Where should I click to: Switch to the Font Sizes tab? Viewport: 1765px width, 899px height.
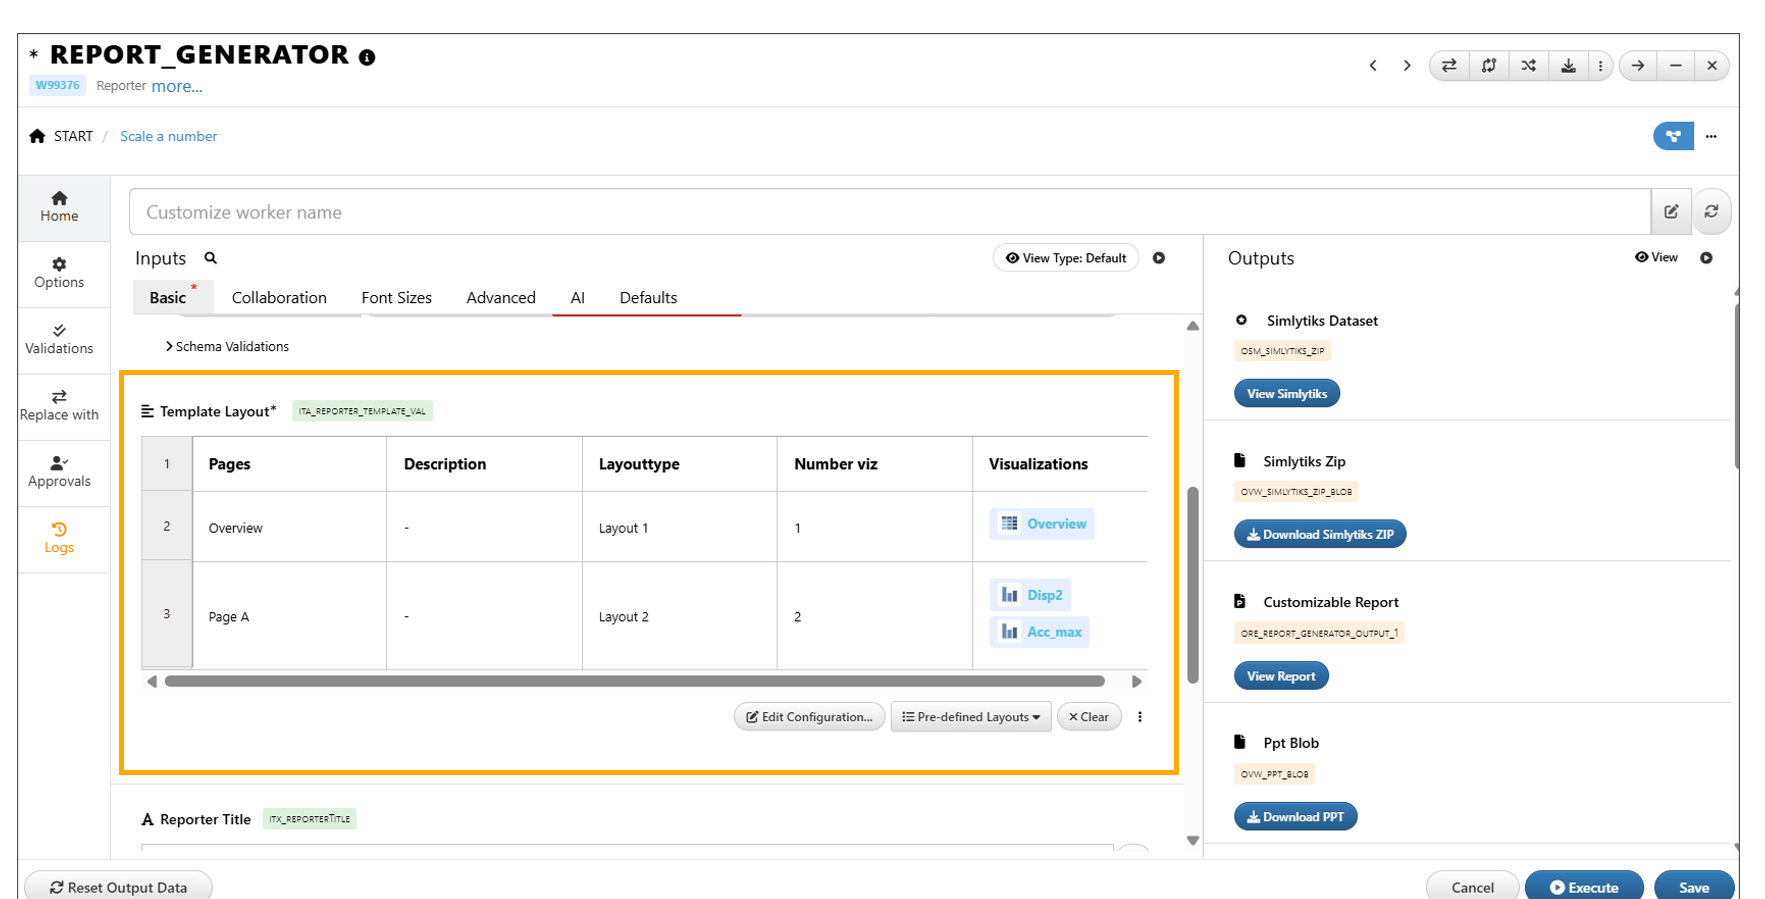click(x=396, y=298)
